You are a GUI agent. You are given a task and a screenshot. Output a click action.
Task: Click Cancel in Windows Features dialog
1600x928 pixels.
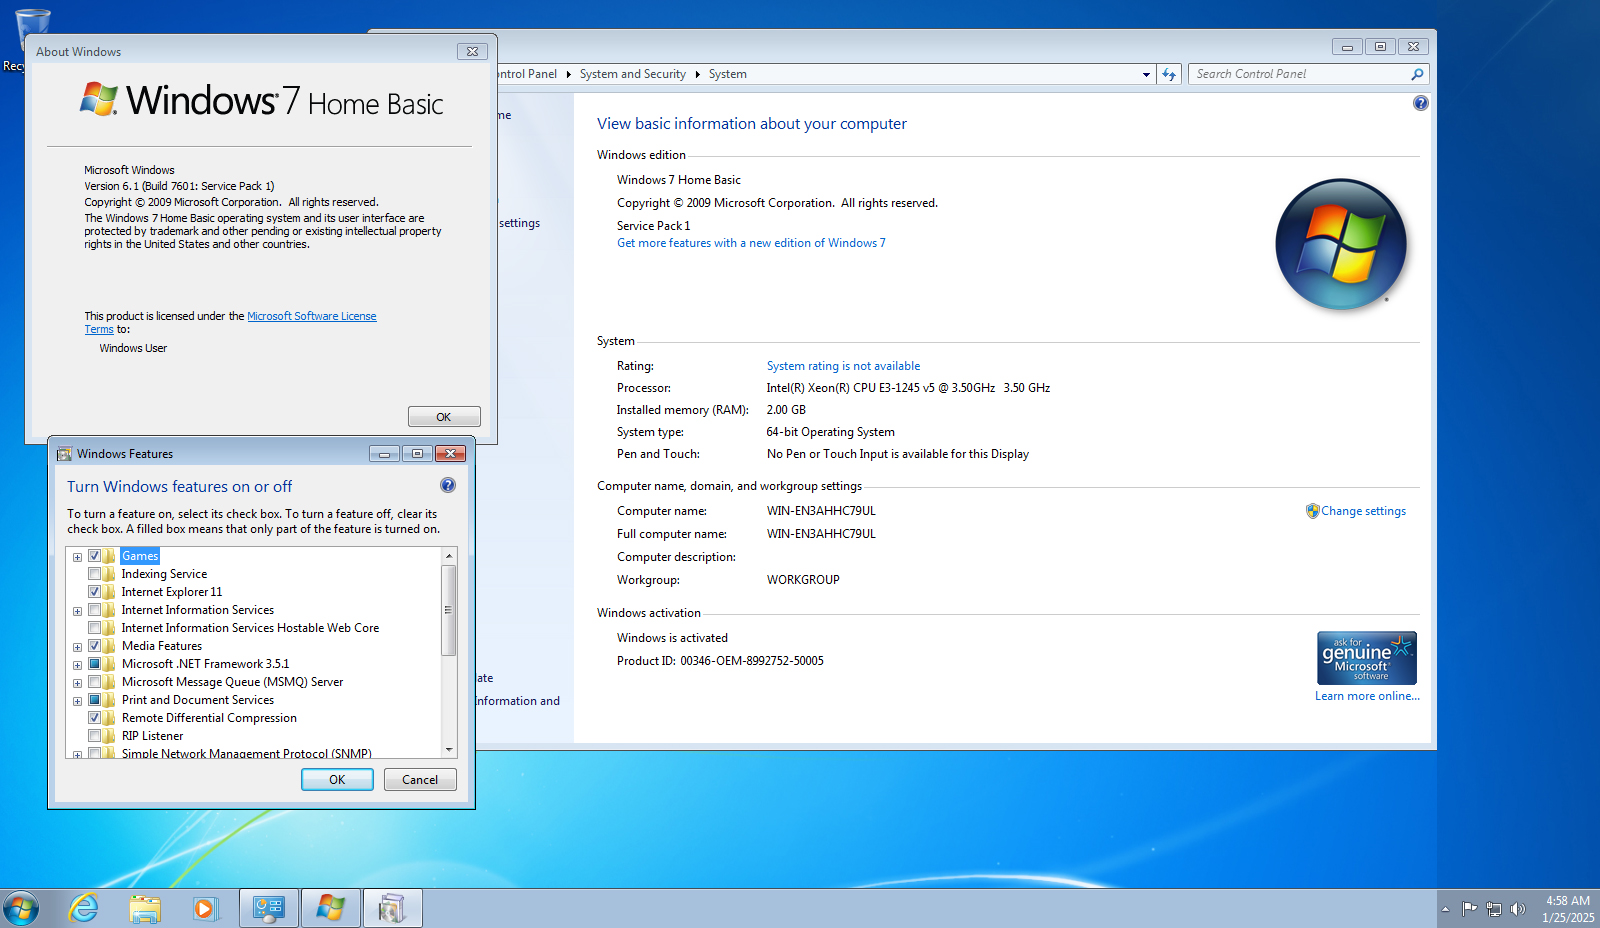pyautogui.click(x=420, y=780)
